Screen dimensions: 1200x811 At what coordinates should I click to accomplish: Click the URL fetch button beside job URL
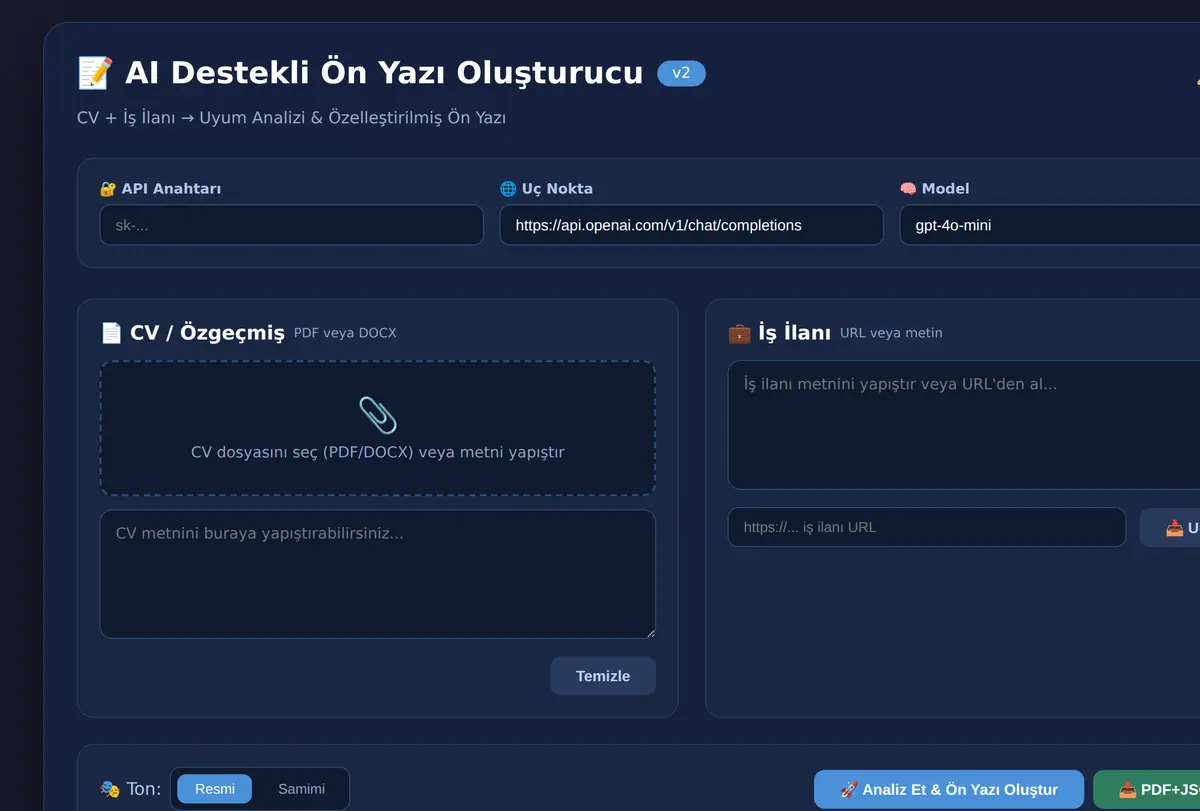coord(1170,527)
